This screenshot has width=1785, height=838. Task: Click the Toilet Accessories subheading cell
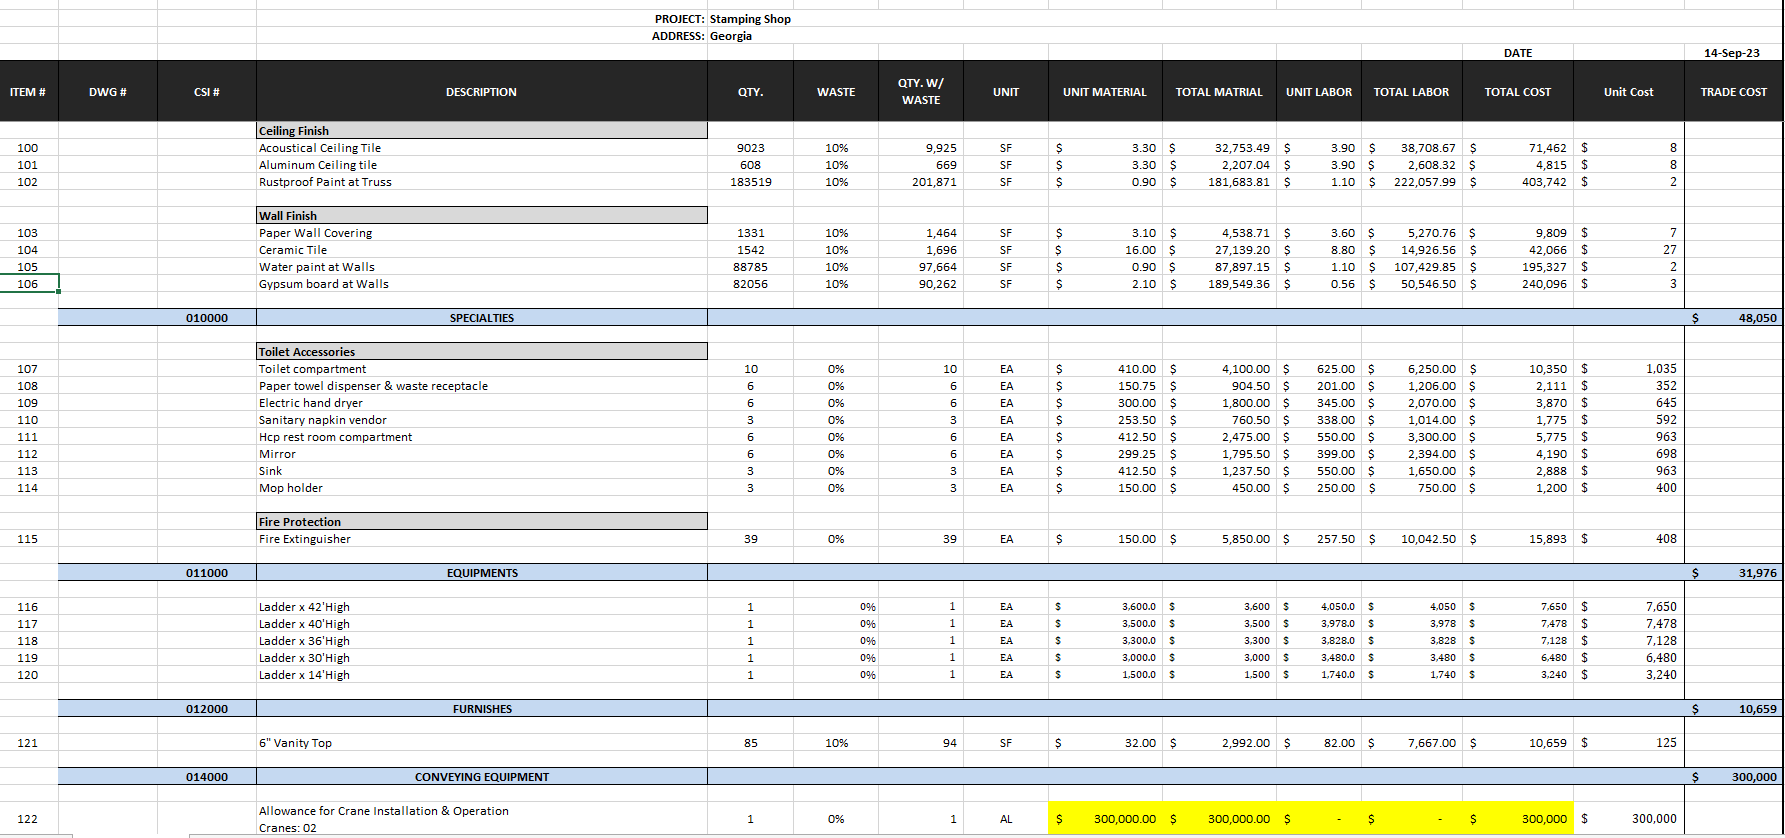coord(307,352)
